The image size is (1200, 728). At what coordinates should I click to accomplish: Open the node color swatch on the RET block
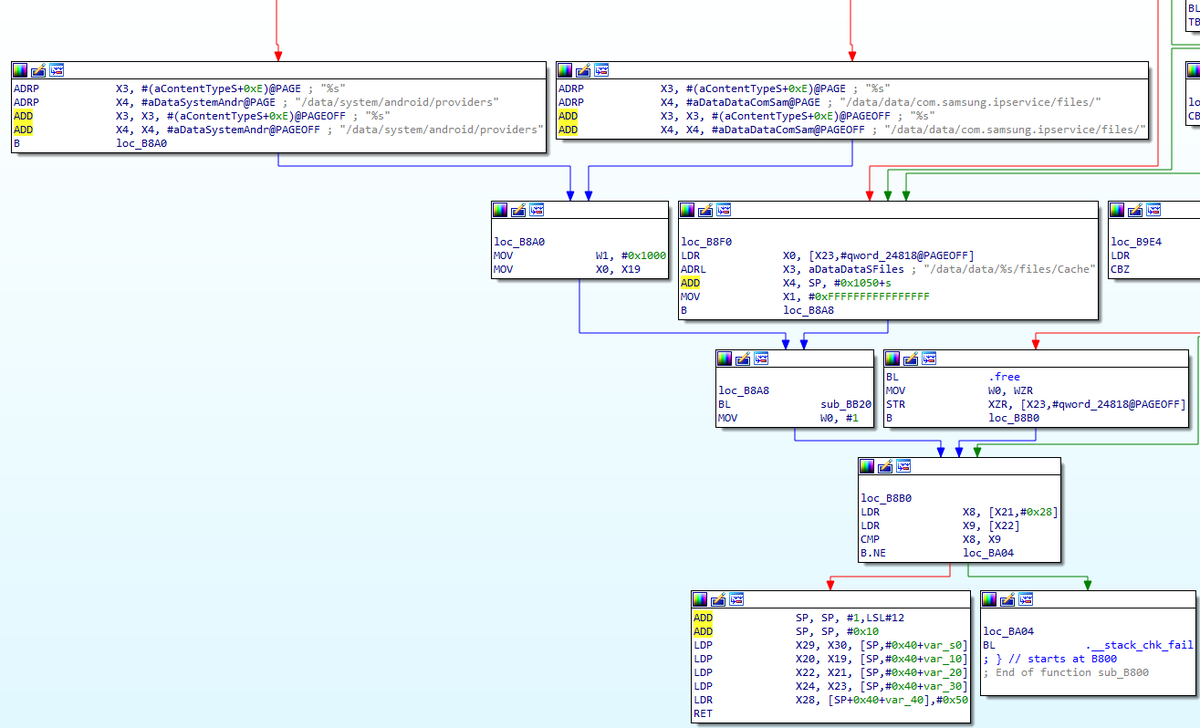tap(699, 599)
